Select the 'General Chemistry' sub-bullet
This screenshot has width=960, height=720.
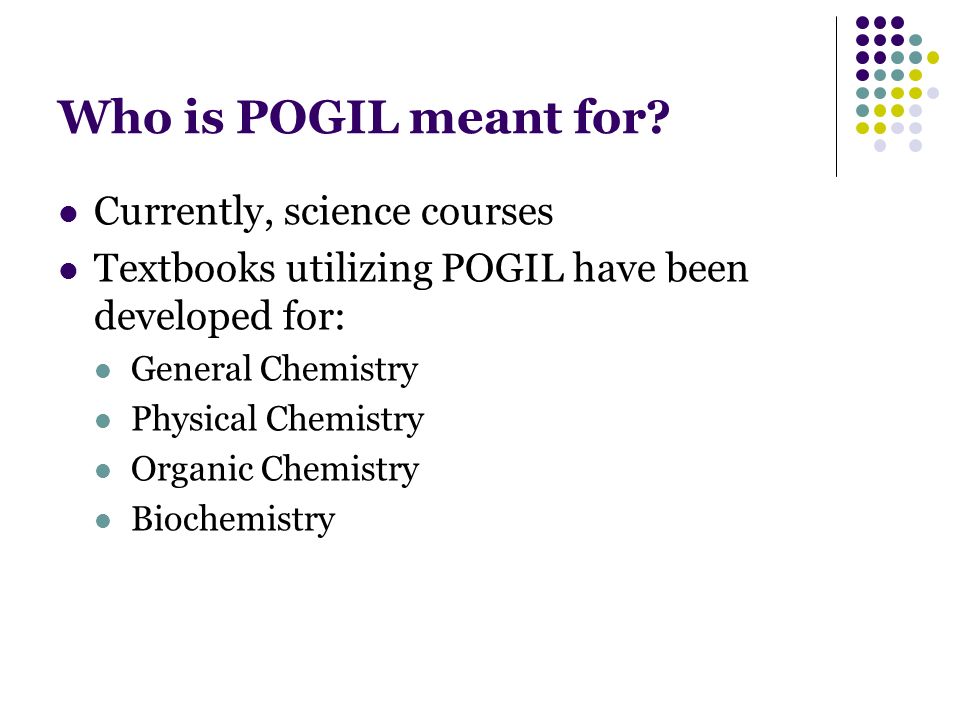click(274, 369)
